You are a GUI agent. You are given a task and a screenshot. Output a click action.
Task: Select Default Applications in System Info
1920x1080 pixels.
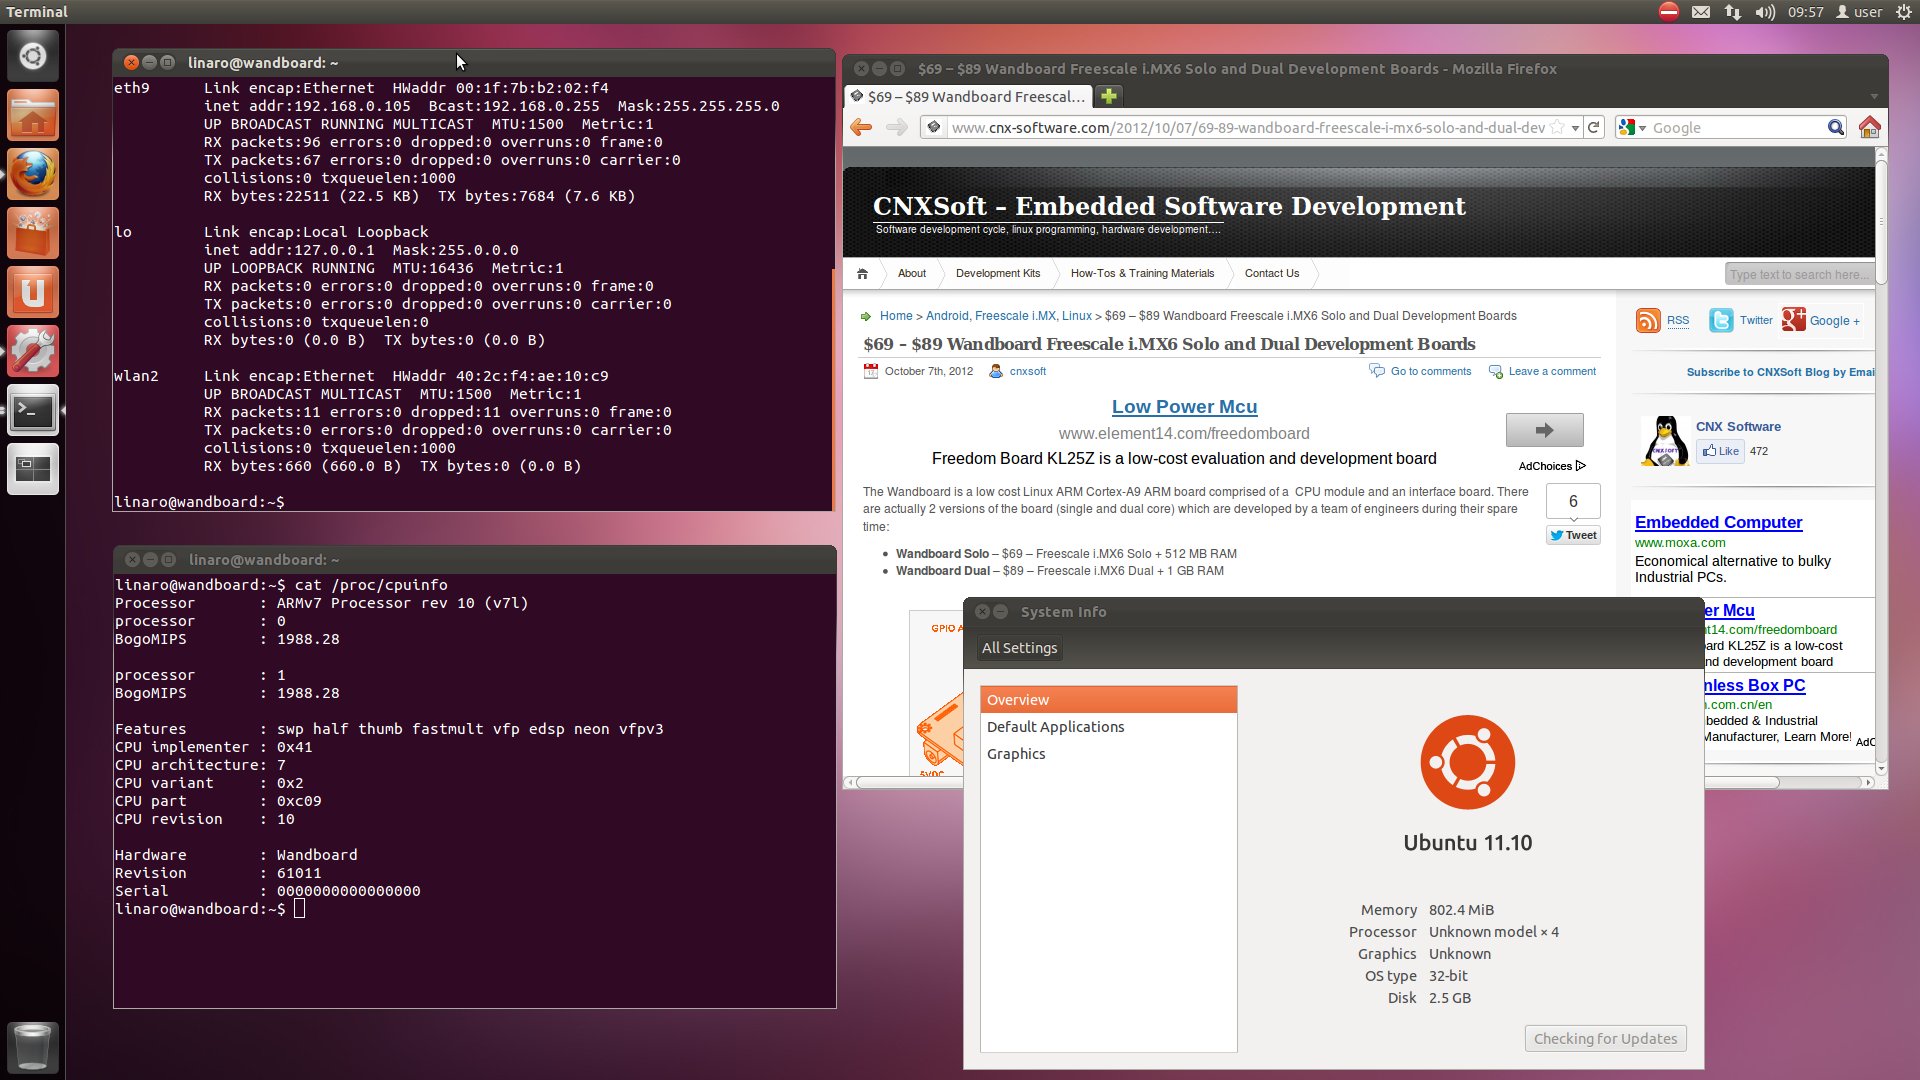[x=1108, y=726]
